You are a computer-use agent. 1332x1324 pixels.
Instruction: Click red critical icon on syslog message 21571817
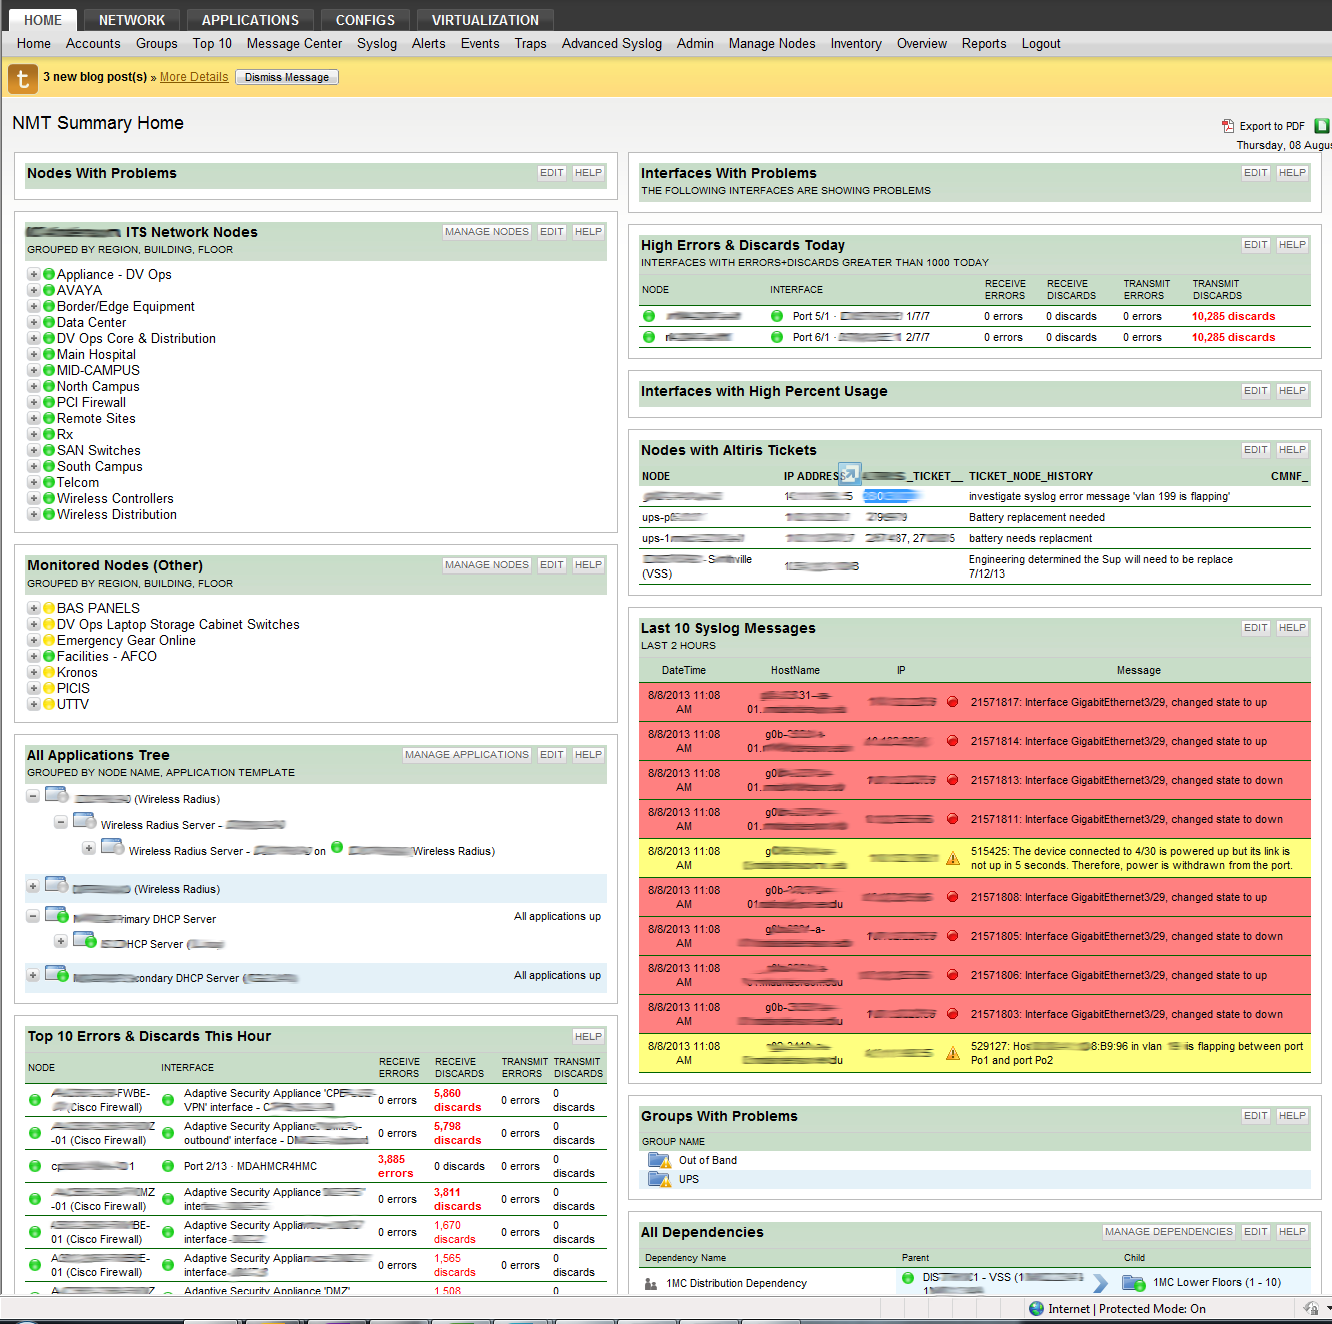[x=952, y=702]
